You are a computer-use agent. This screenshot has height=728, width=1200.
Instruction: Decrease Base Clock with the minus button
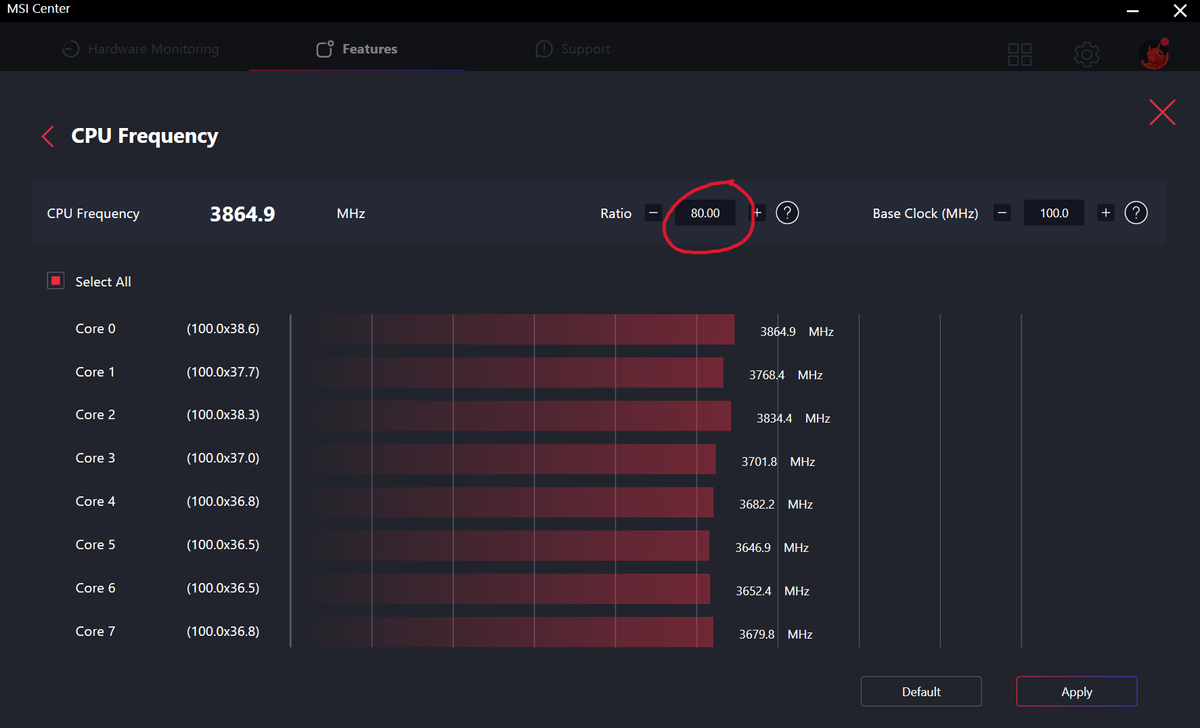coord(1001,212)
